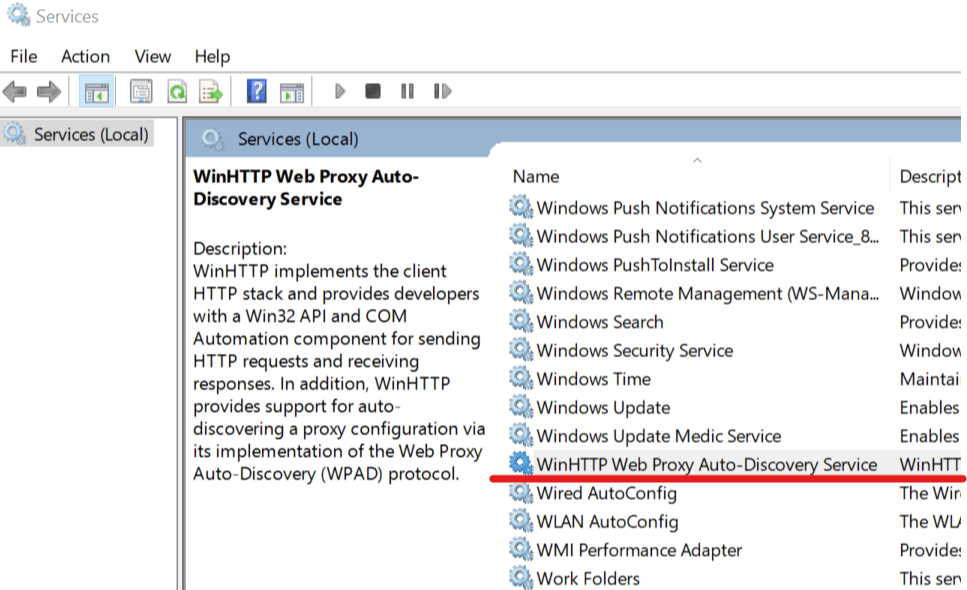The height and width of the screenshot is (590, 967).
Task: Toggle Show/Hide Action Pane toolbar icon
Action: click(x=292, y=92)
